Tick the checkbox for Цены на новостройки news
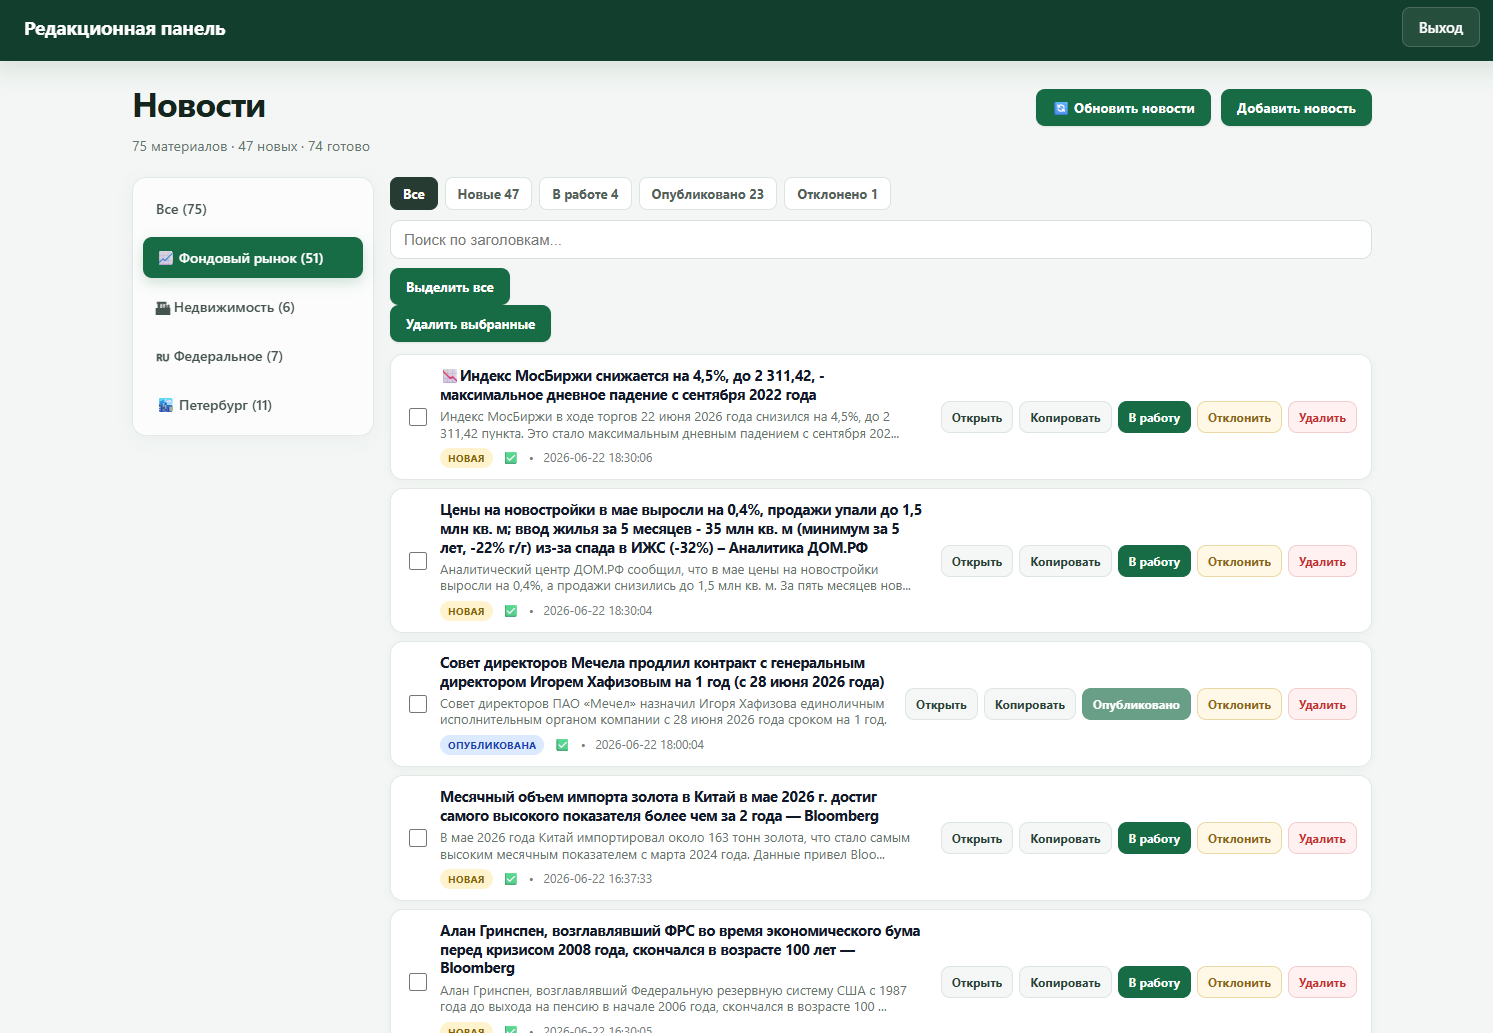 point(418,561)
